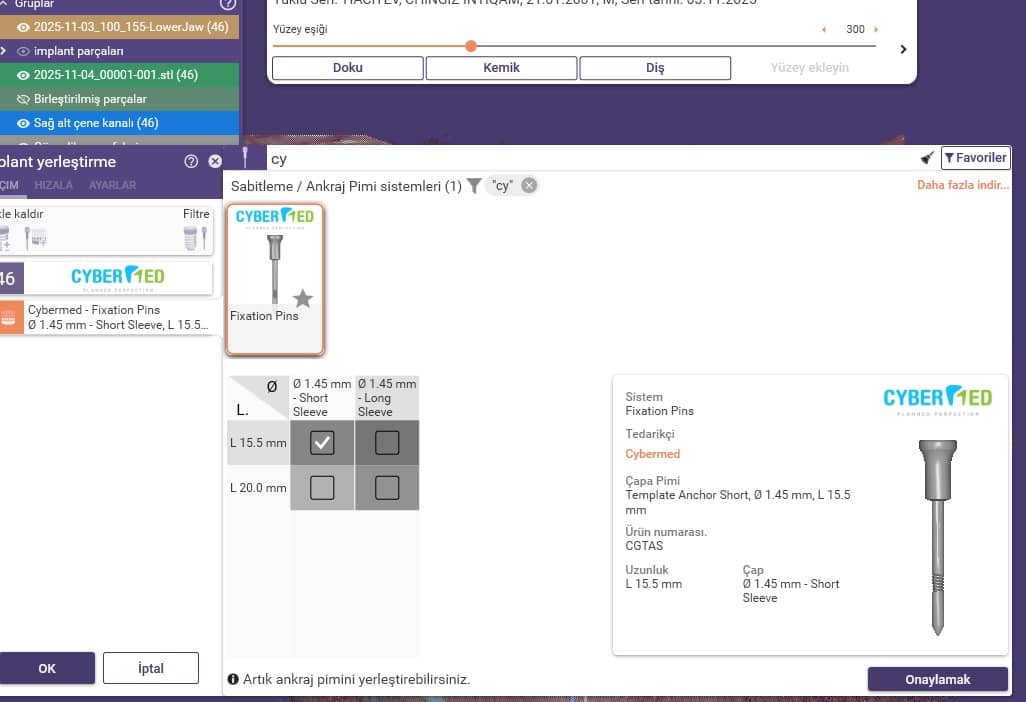Viewport: 1026px width, 702px height.
Task: Collapse the Gruplar panel
Action: pyautogui.click(x=5, y=4)
